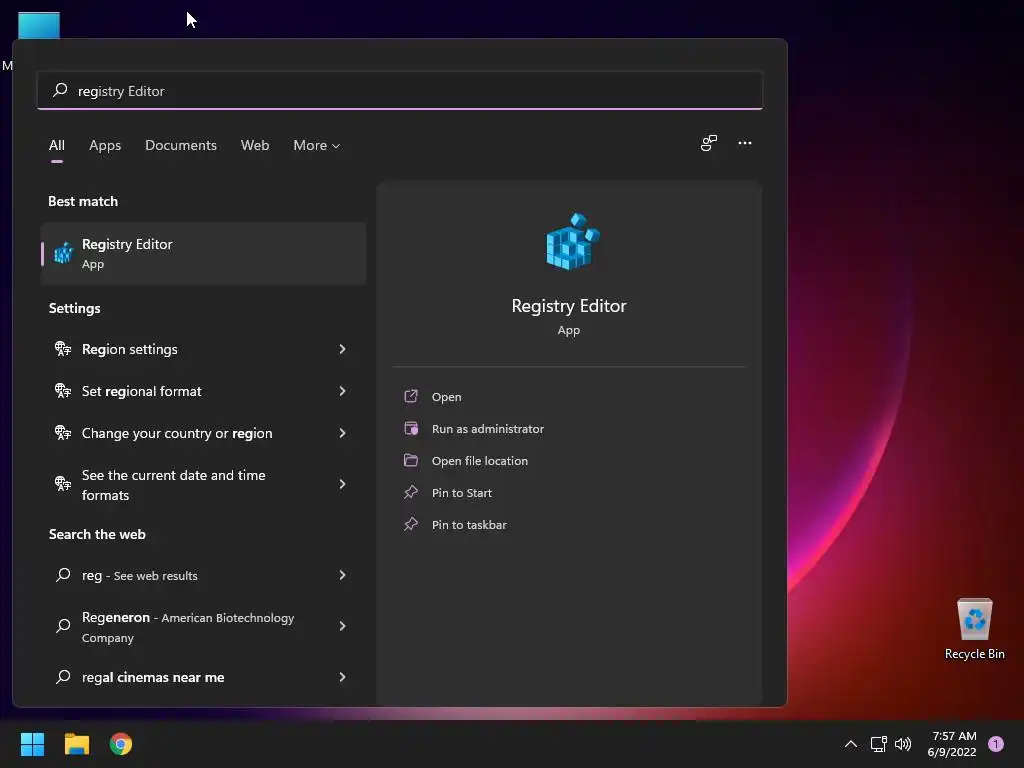Screen dimensions: 1024x768
Task: Open network status tray icon
Action: click(878, 744)
